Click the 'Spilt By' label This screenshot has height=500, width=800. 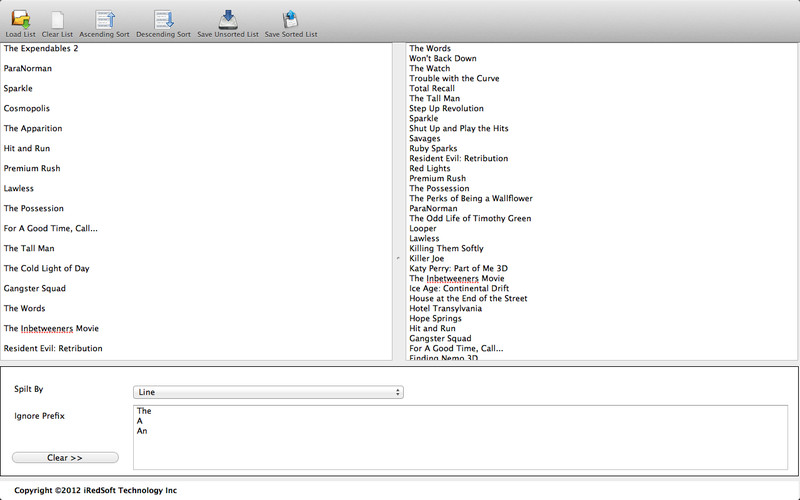[29, 389]
